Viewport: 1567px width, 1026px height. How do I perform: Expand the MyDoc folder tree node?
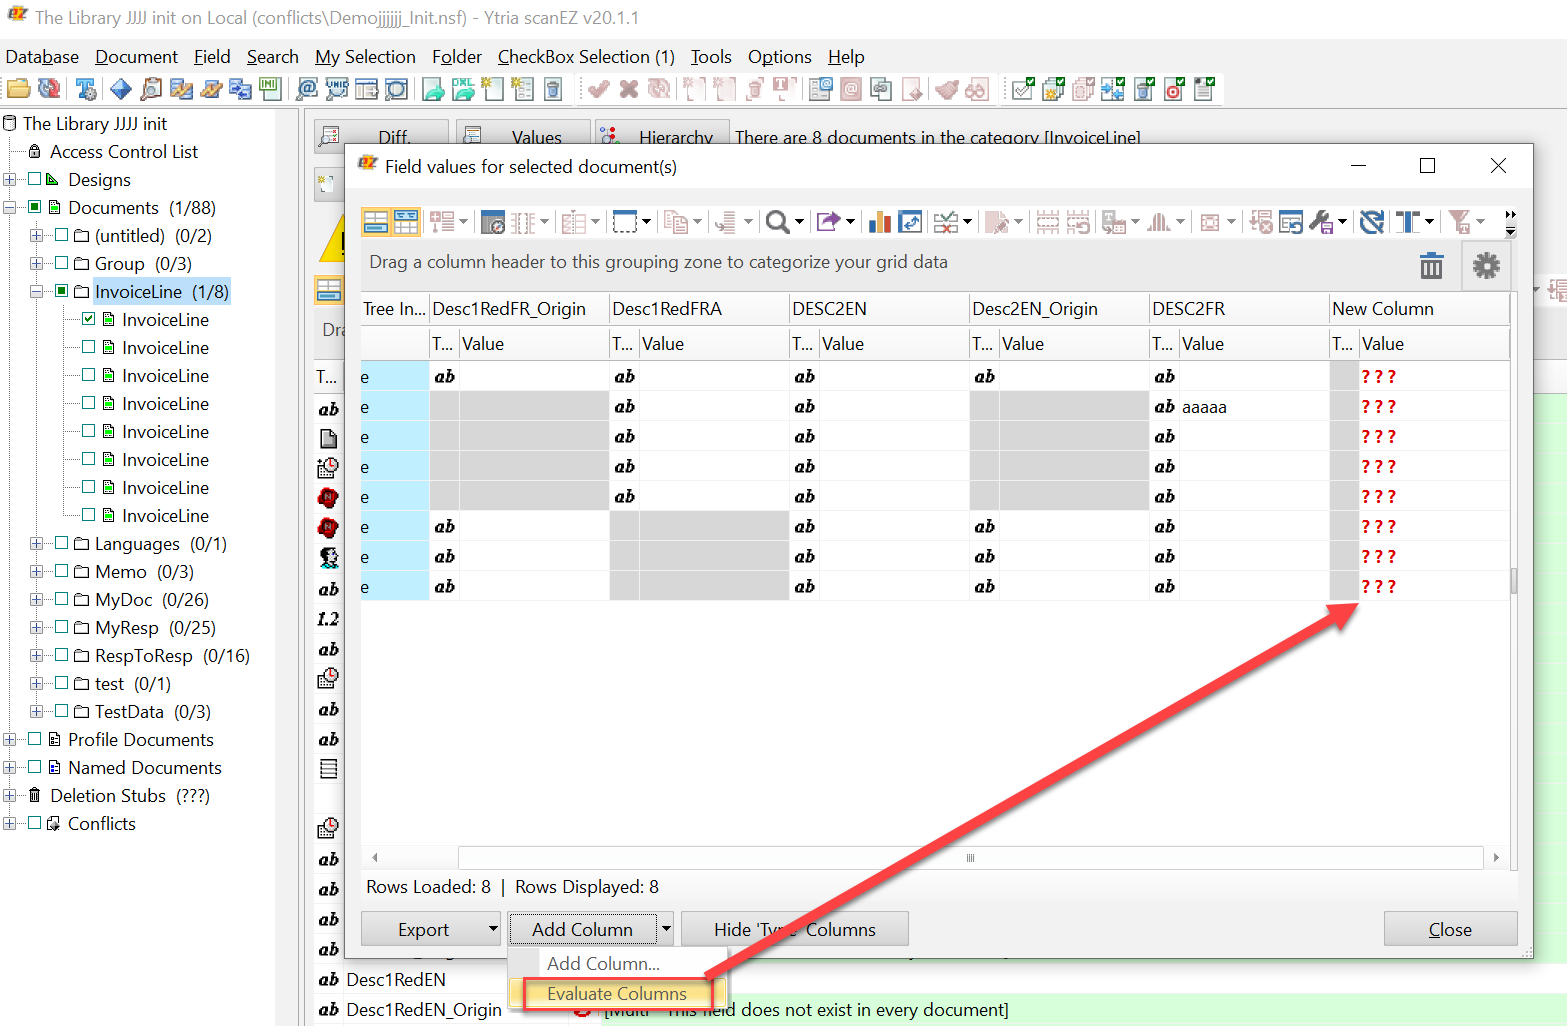click(x=36, y=600)
